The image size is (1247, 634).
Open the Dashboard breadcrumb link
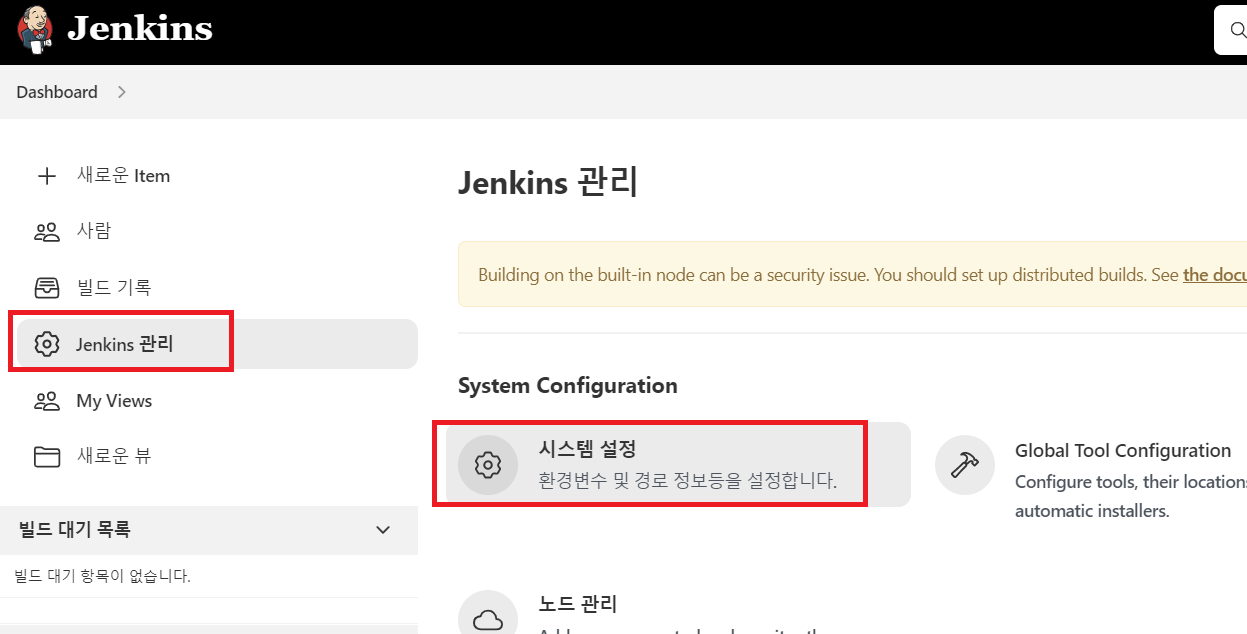click(x=57, y=92)
